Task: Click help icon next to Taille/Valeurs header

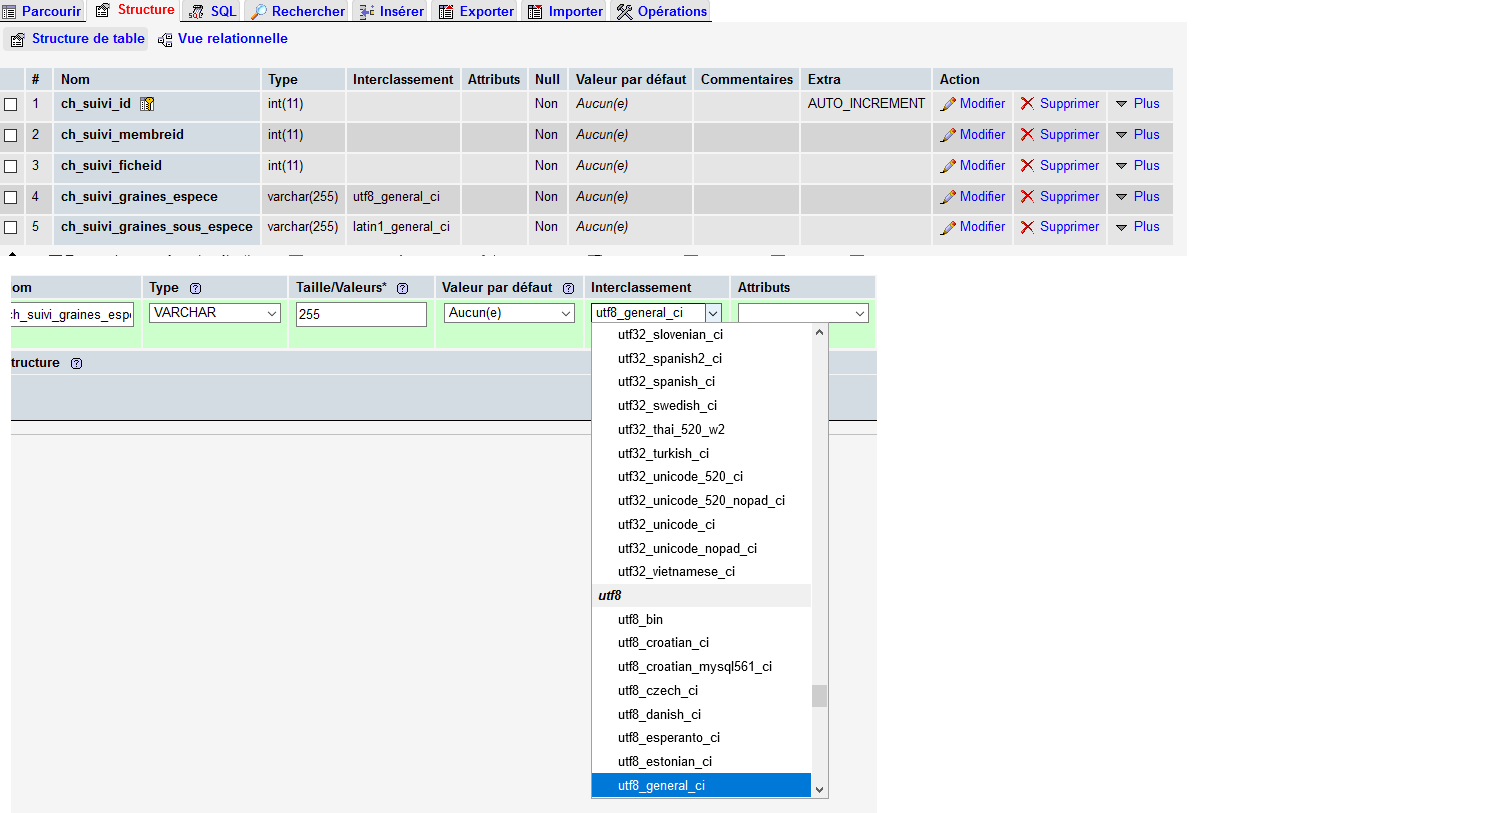Action: pos(402,288)
